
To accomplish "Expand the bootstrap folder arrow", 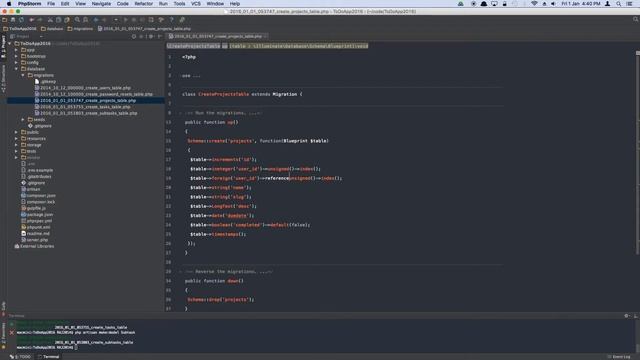I will (16, 56).
